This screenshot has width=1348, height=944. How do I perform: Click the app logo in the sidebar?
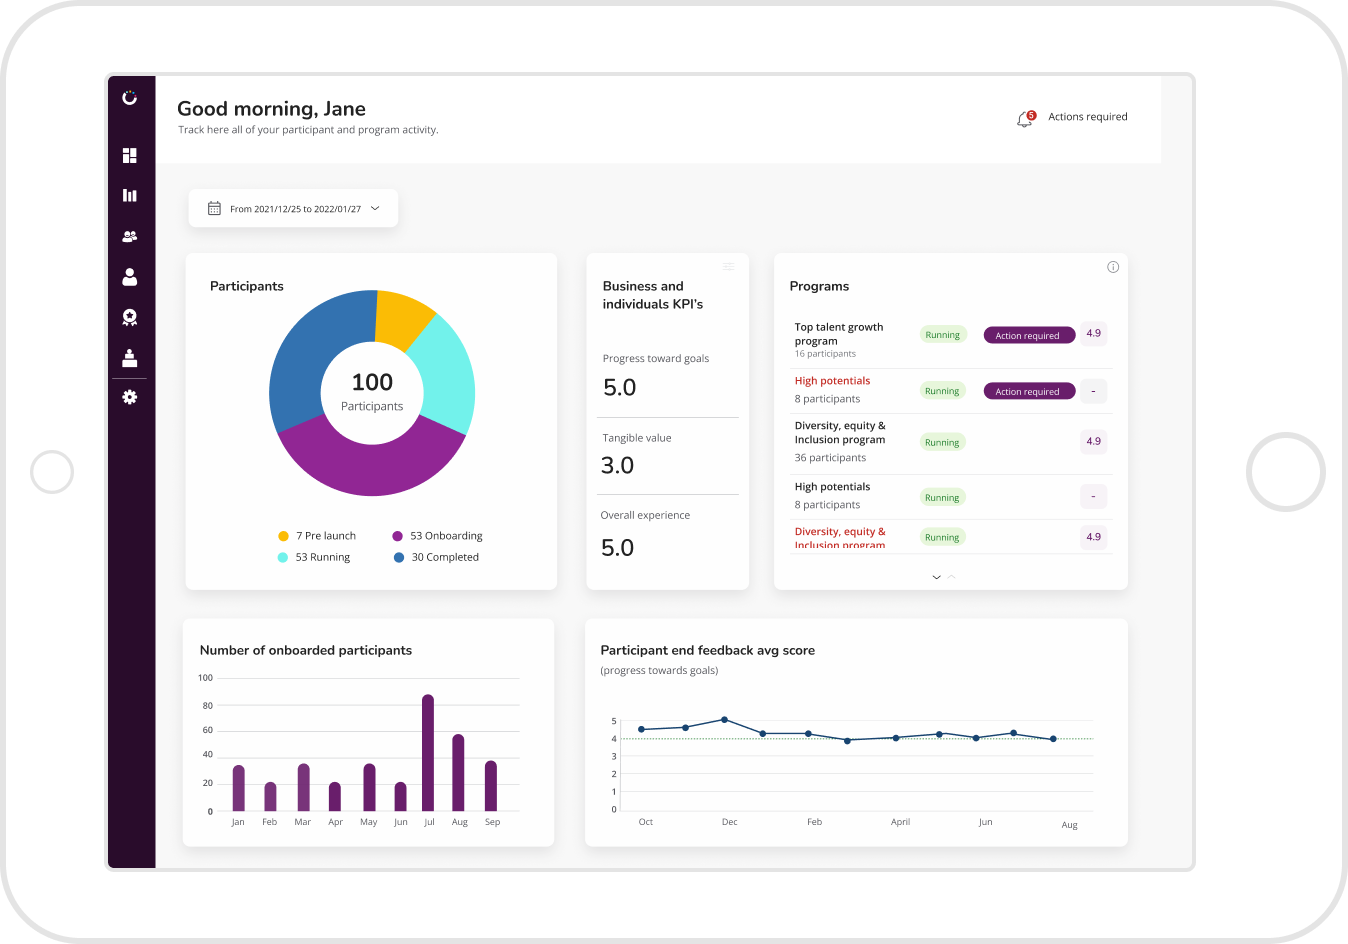click(x=129, y=97)
